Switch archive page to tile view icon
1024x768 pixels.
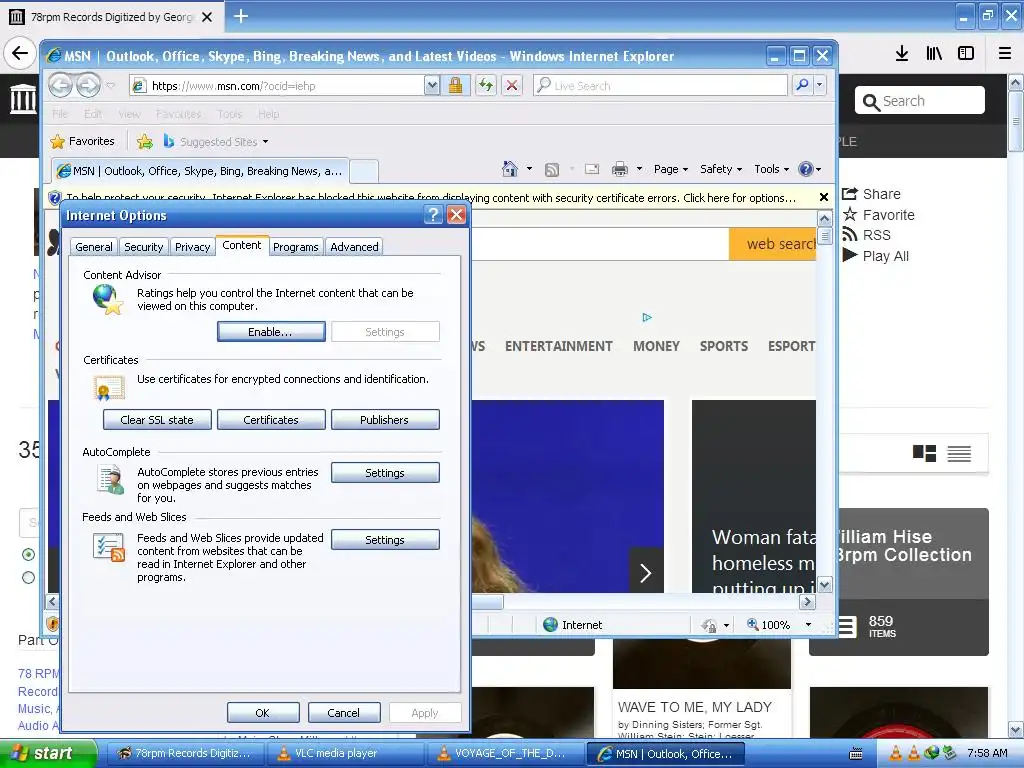click(x=924, y=453)
